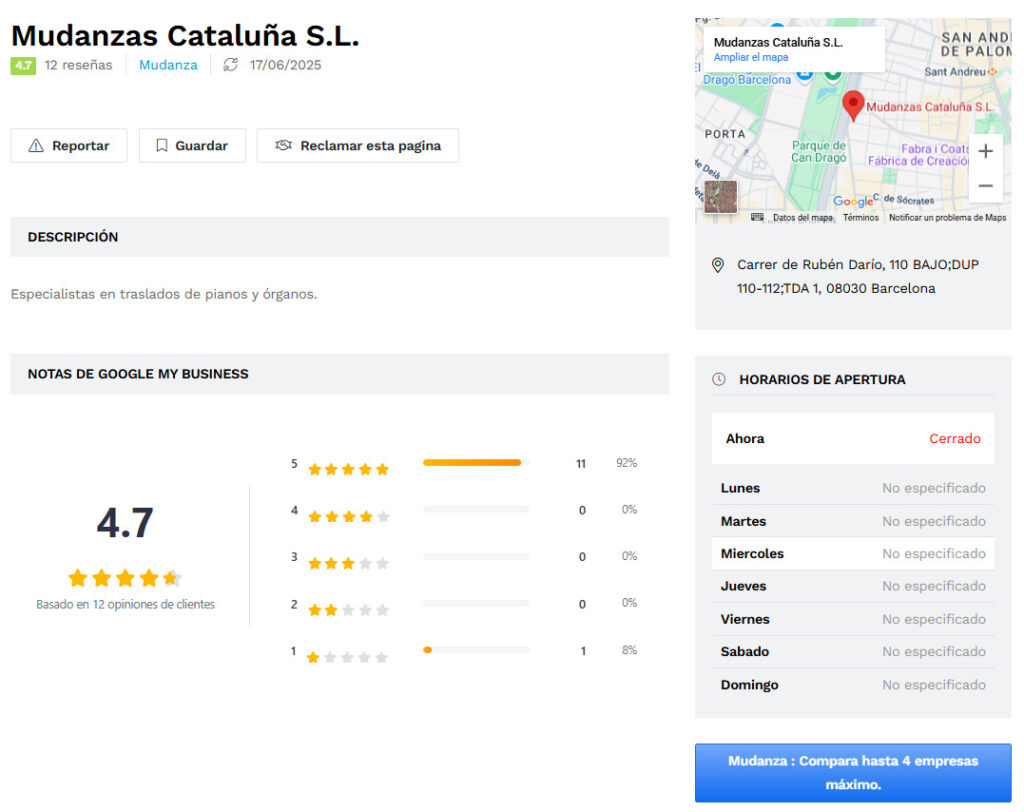Image resolution: width=1024 pixels, height=812 pixels.
Task: Zoom in on the map with plus
Action: pyautogui.click(x=985, y=152)
